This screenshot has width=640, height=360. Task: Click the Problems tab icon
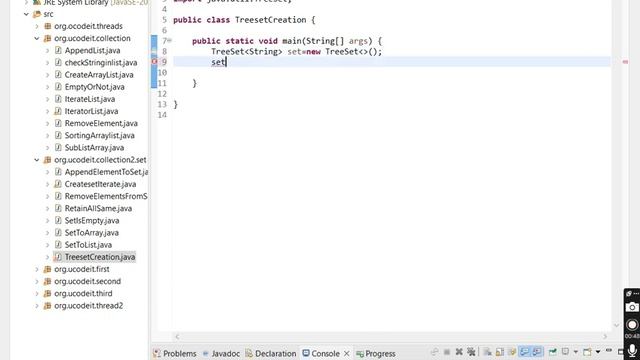click(157, 353)
